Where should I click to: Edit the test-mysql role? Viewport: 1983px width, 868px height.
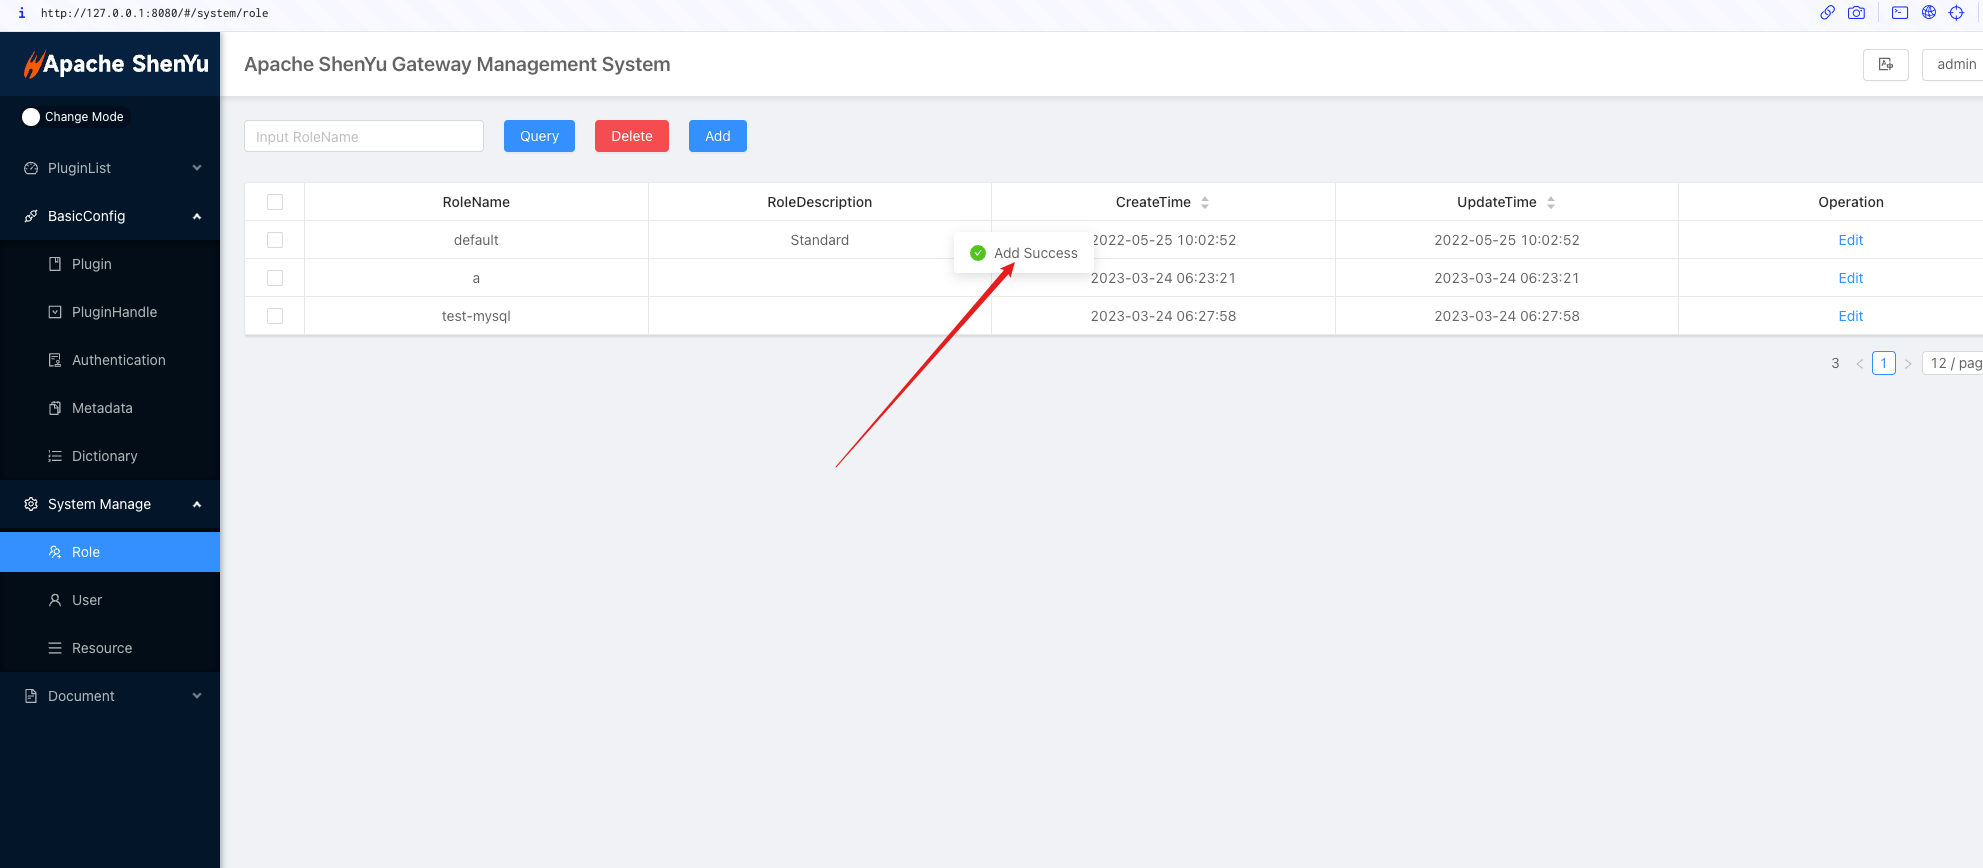click(x=1850, y=316)
